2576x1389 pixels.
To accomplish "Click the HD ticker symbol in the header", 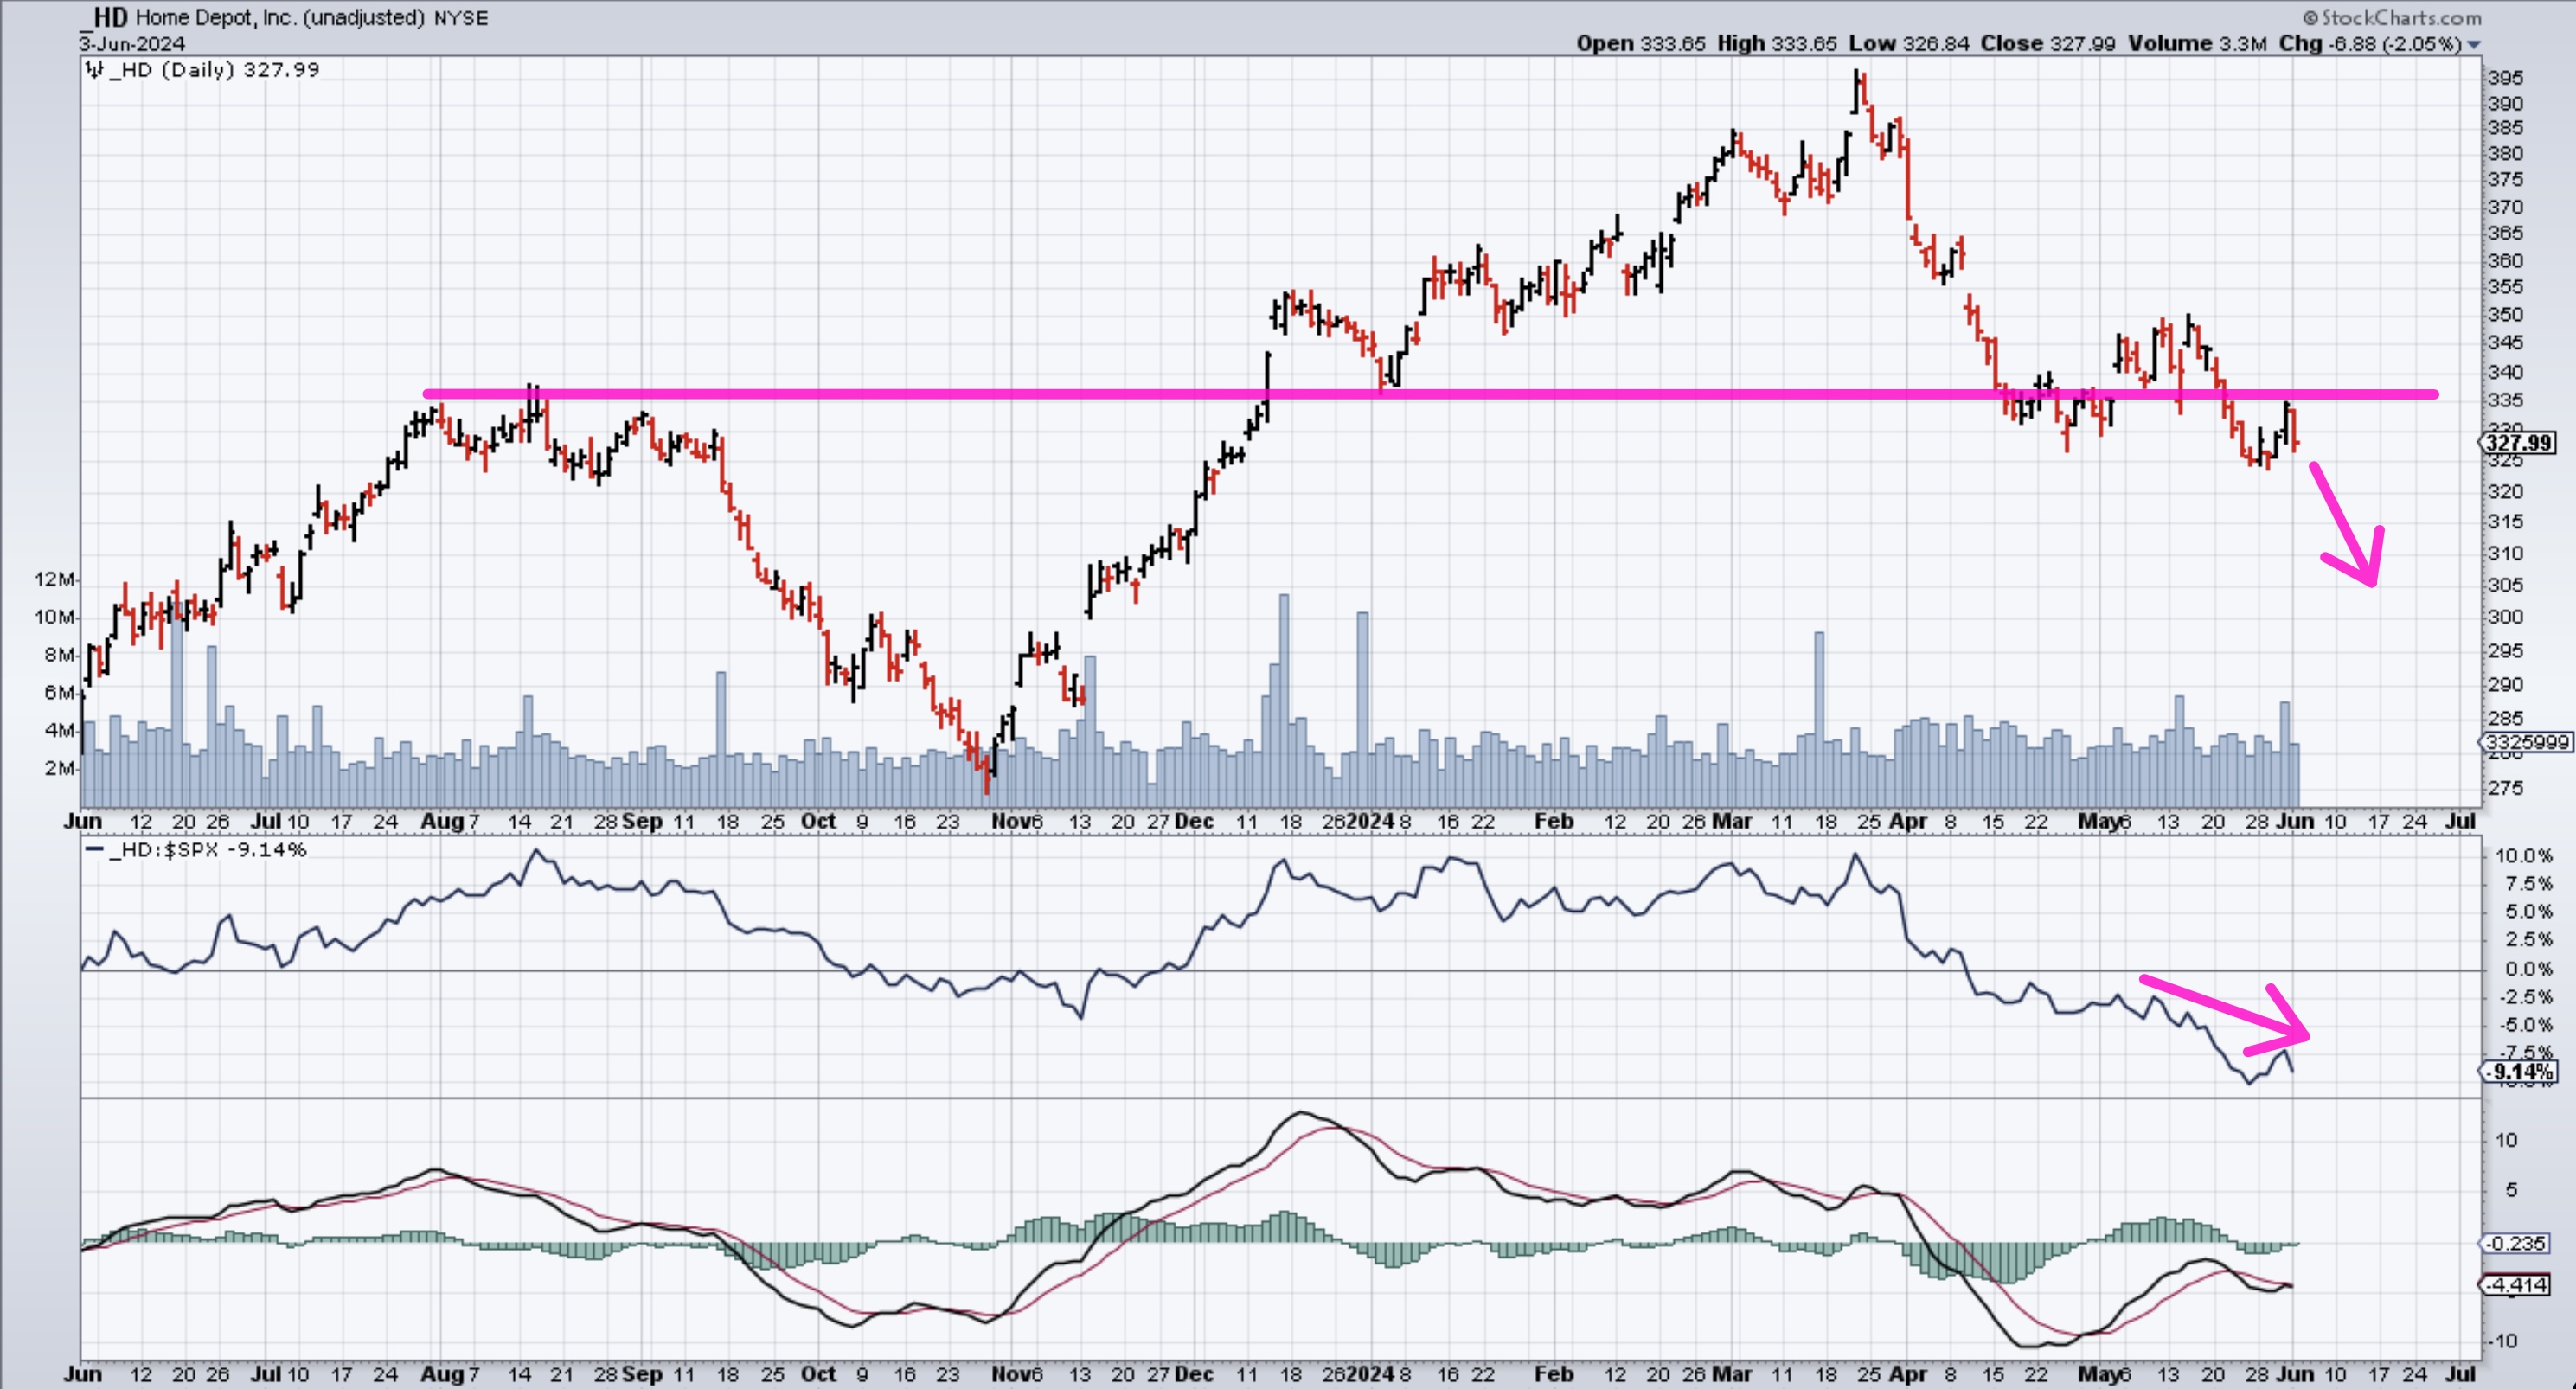I will coord(110,17).
